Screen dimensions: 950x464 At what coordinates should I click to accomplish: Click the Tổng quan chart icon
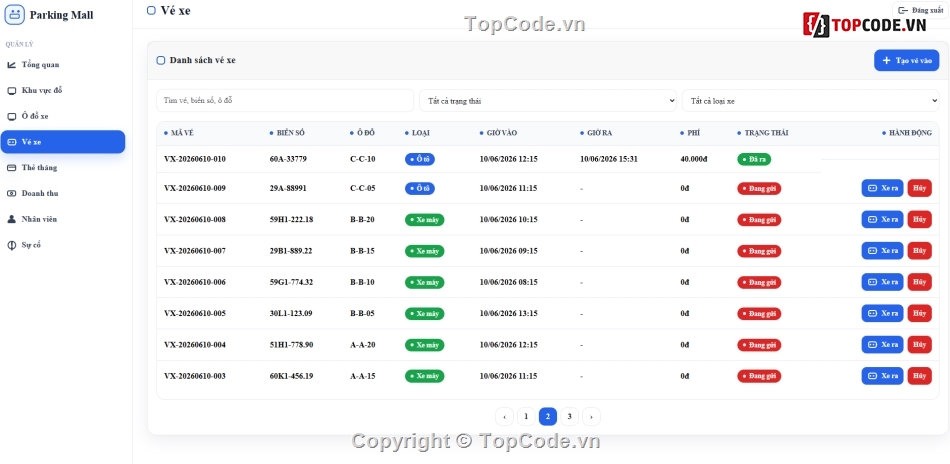coord(12,65)
